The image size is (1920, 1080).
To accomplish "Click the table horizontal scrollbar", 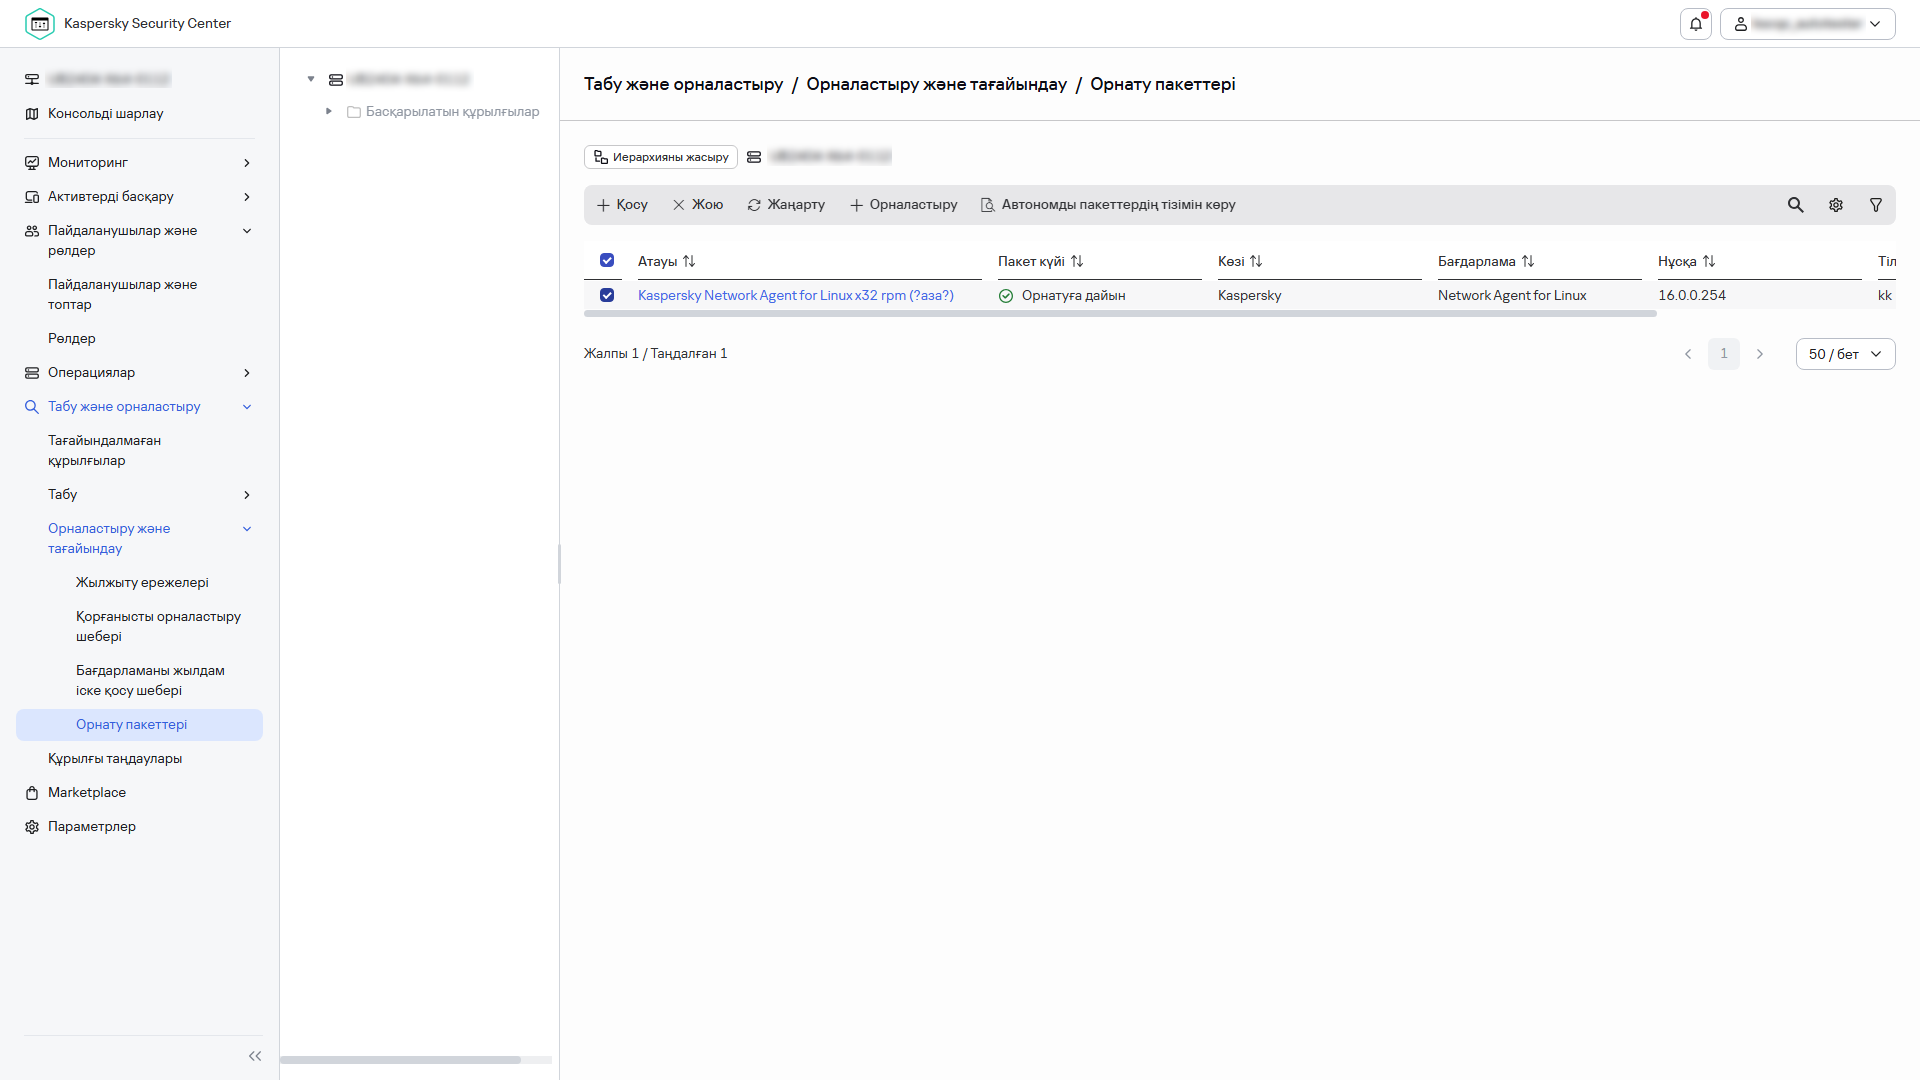I will [1120, 314].
